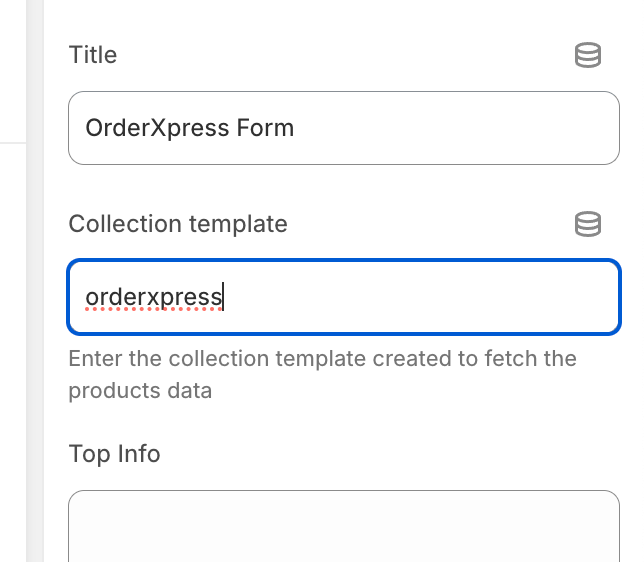Click empty right side of Collection template field
Viewport: 644px width, 562px height.
(450, 297)
